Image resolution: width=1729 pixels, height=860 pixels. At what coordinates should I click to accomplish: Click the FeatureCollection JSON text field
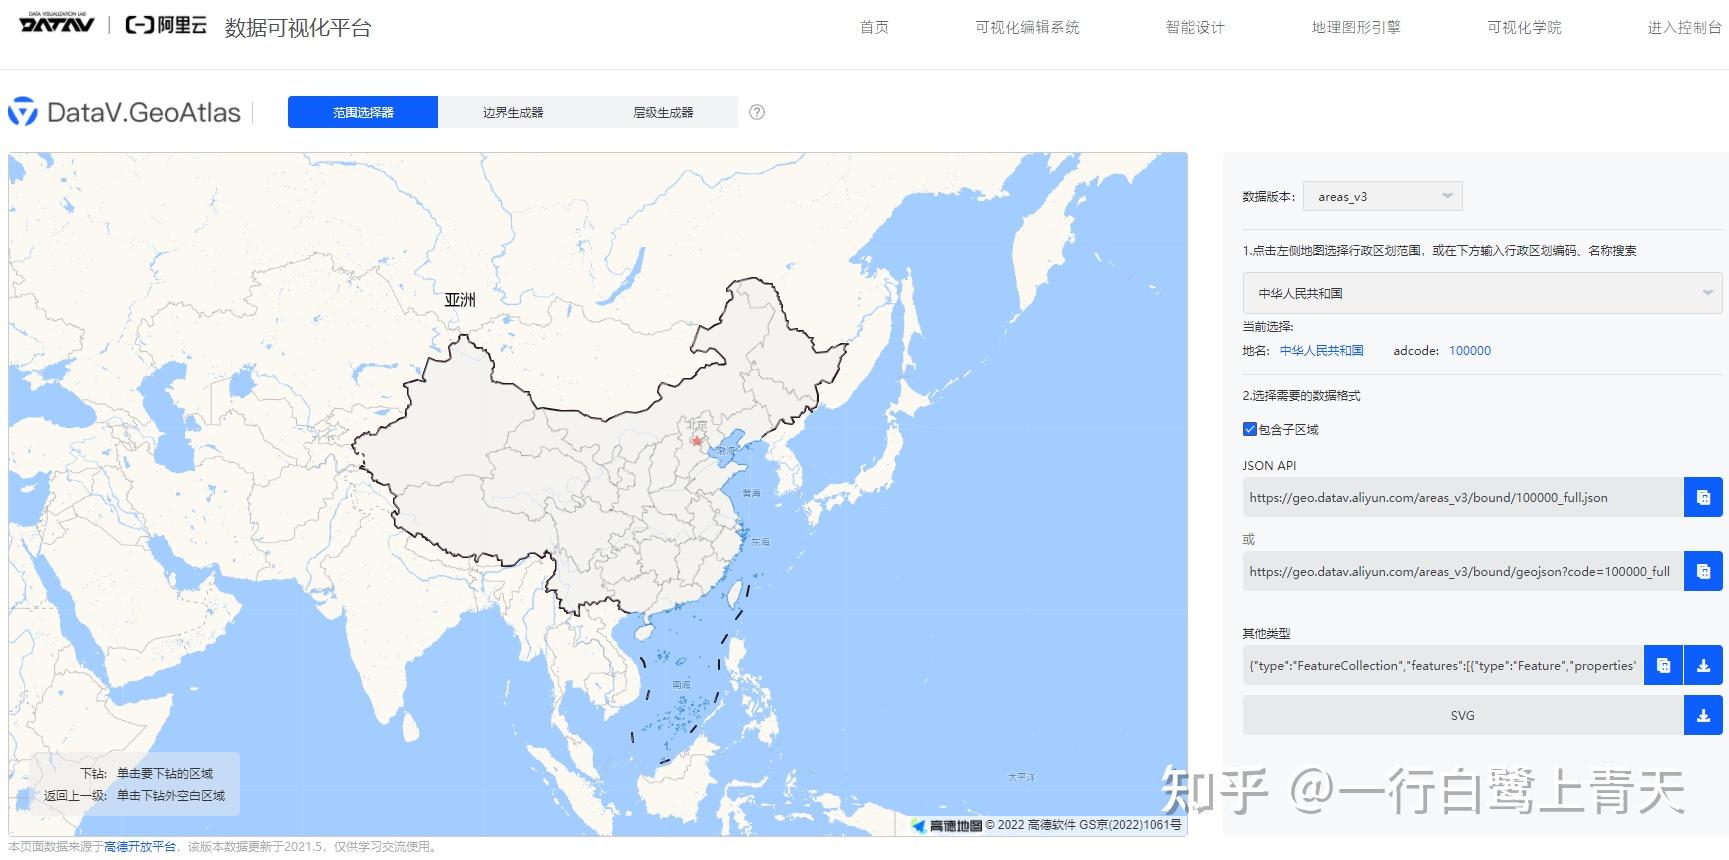point(1443,665)
